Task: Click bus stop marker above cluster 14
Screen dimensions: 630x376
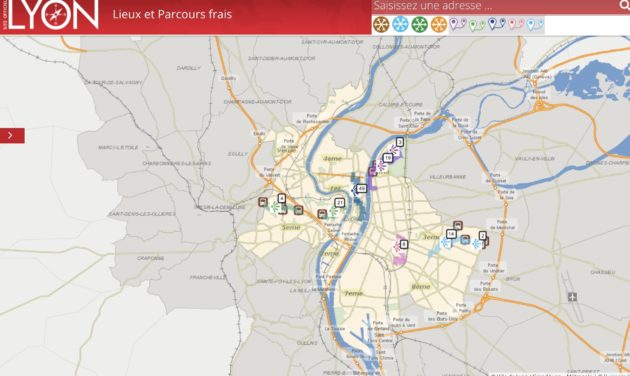Action: tap(458, 225)
